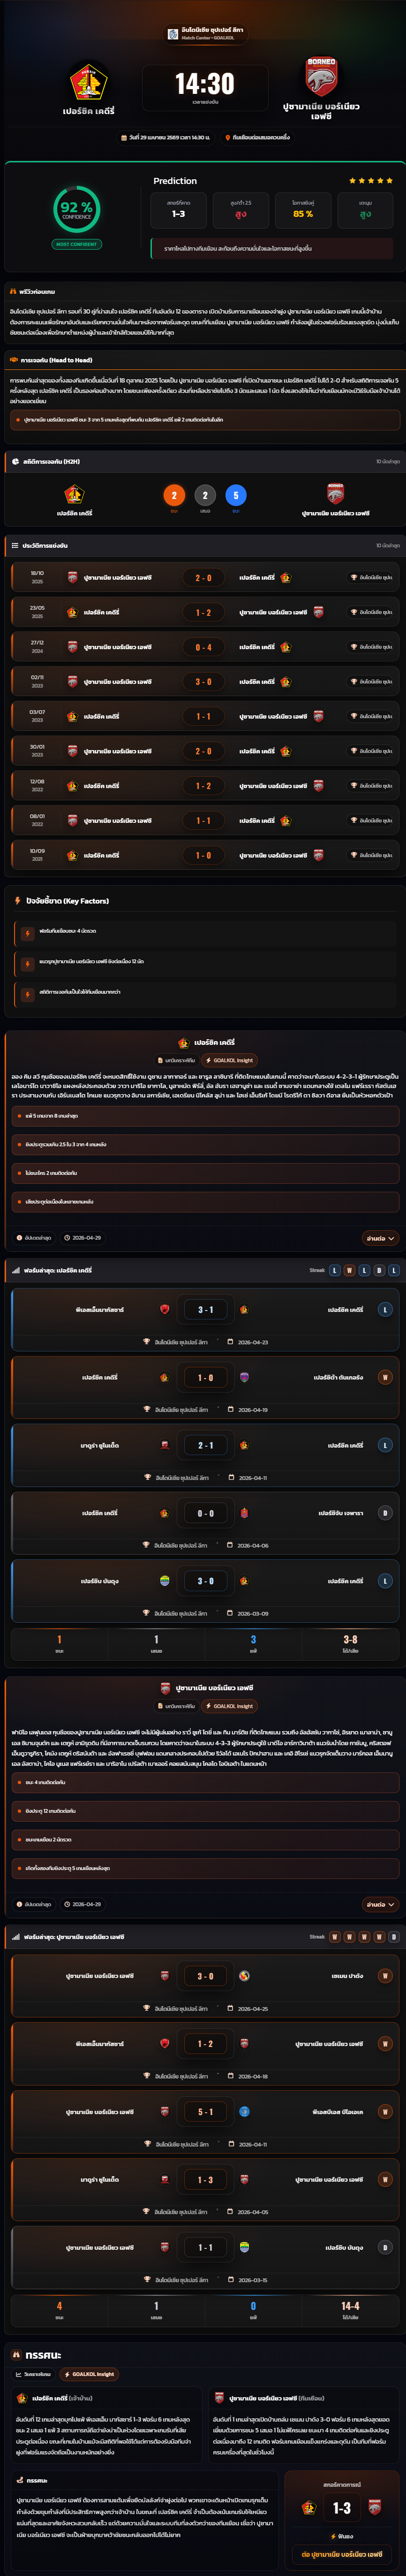Click the Borneo FC crest in header

click(321, 76)
